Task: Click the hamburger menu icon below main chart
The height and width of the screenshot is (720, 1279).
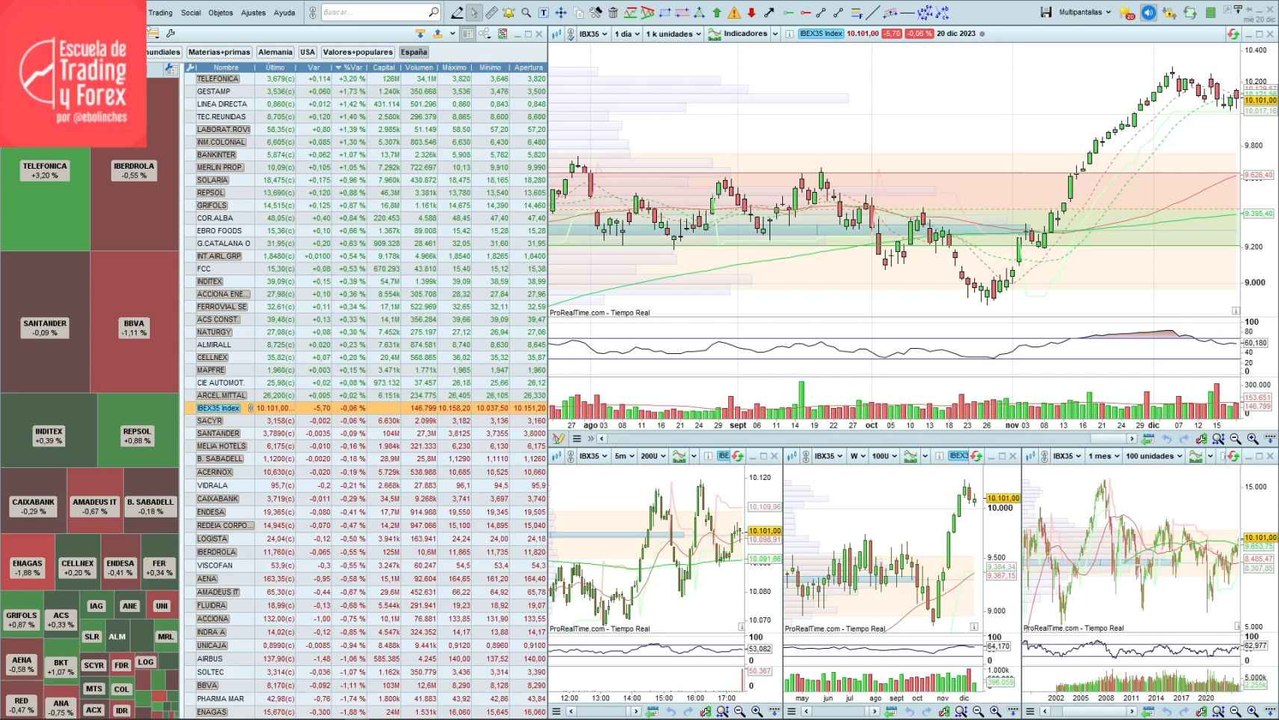Action: point(576,439)
